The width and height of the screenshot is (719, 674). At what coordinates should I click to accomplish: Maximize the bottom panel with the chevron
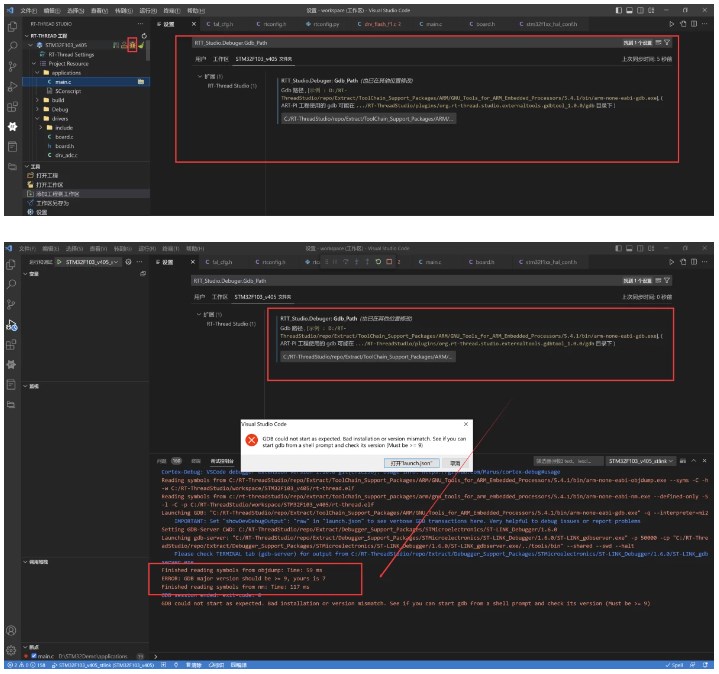click(693, 461)
